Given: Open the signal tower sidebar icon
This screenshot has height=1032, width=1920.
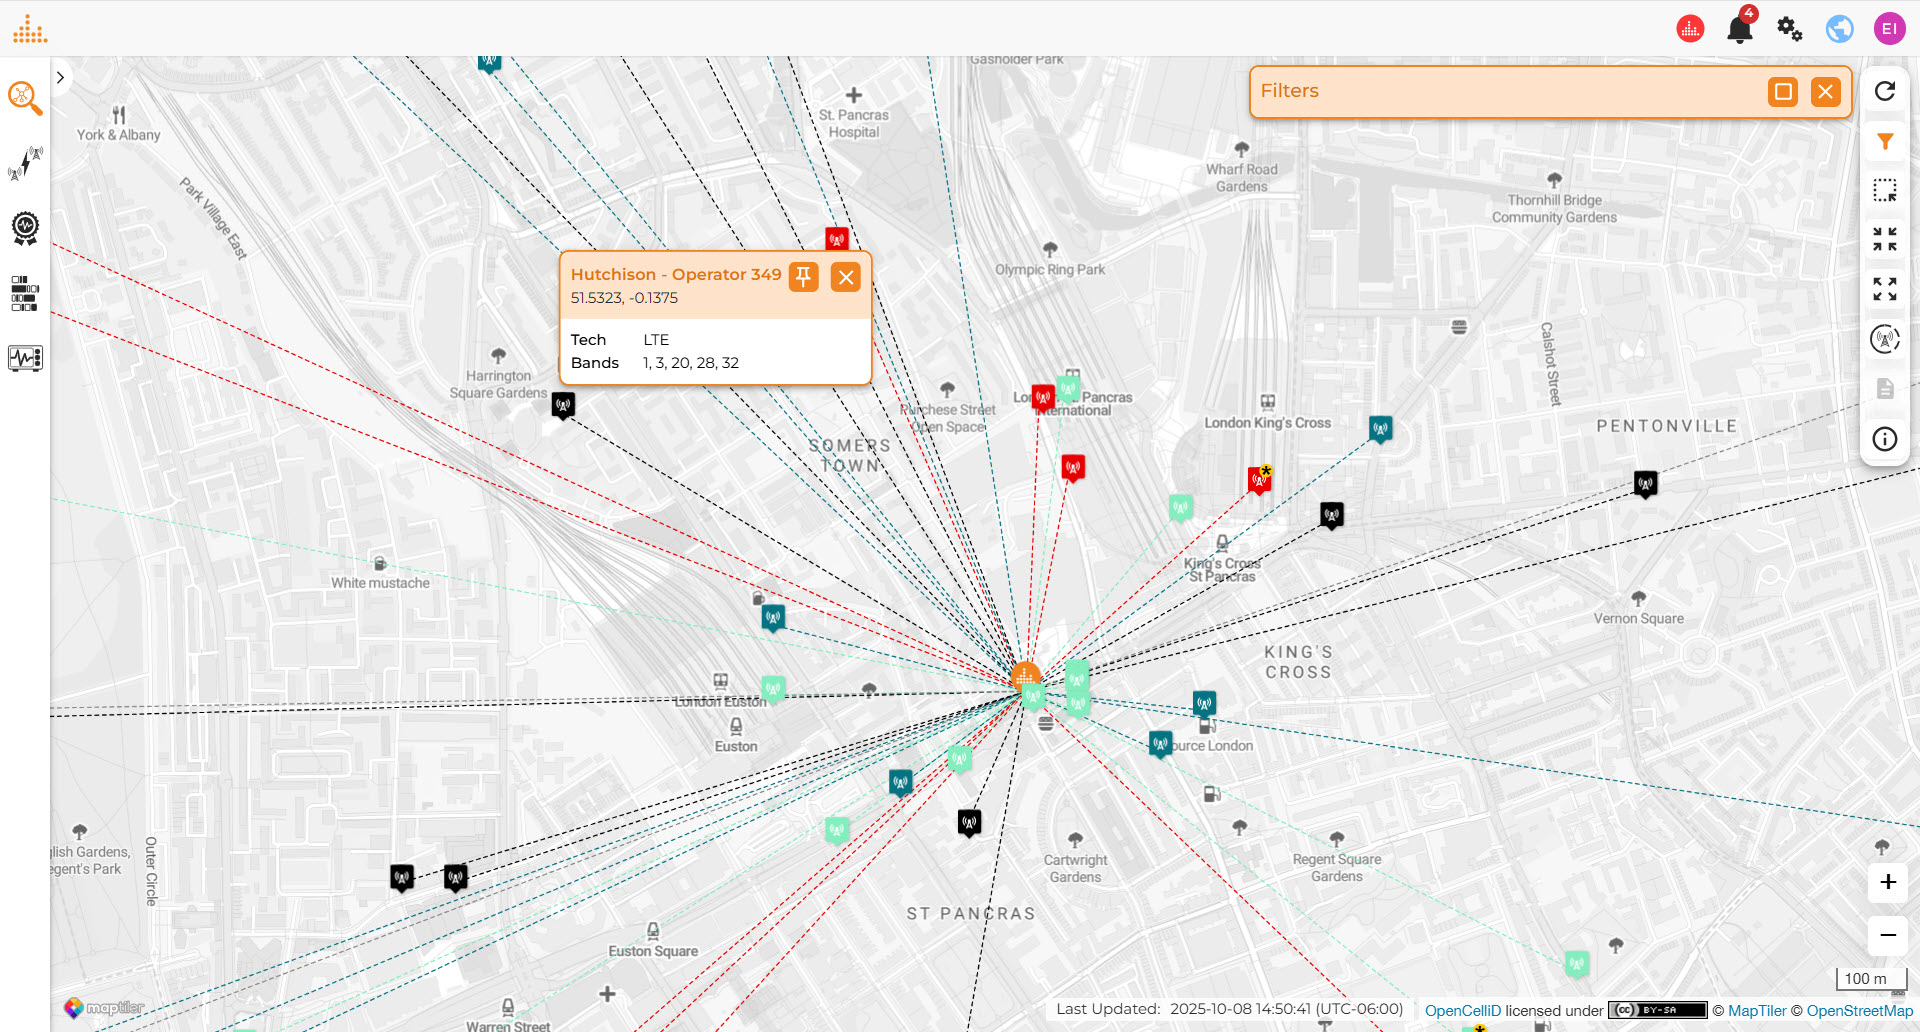Looking at the screenshot, I should click(x=25, y=162).
